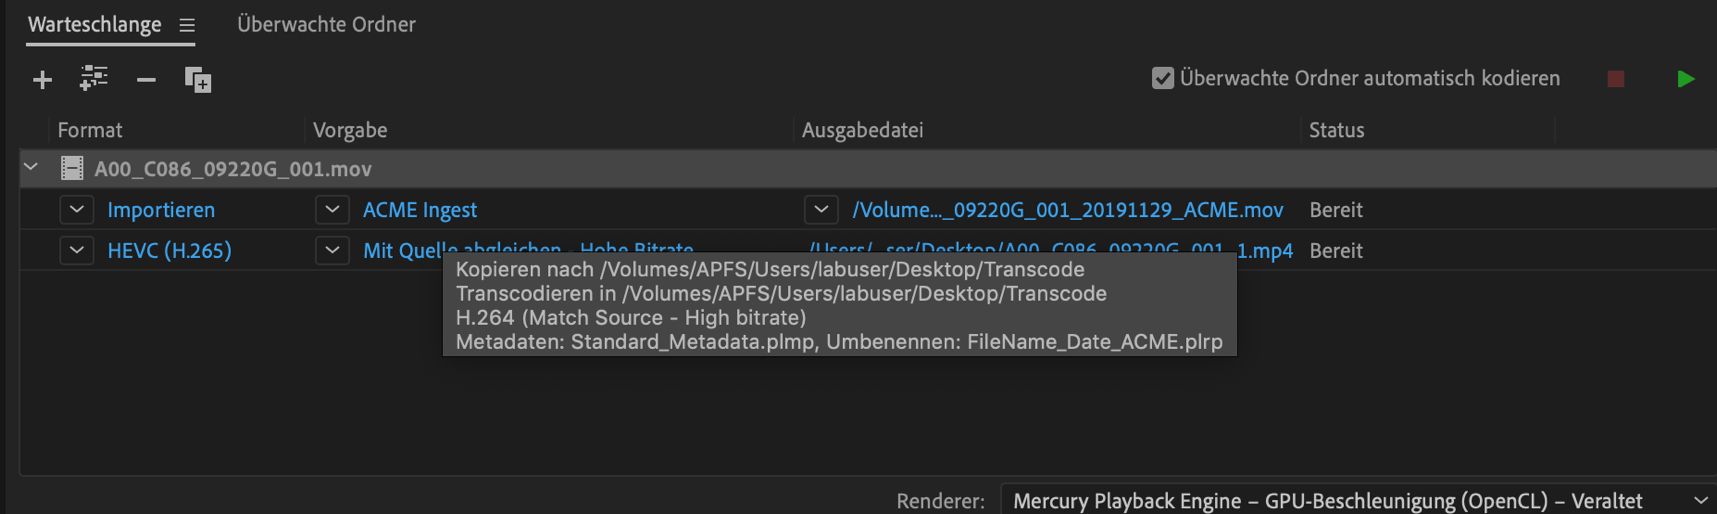Click the Ausgabedatei column header

click(x=862, y=130)
